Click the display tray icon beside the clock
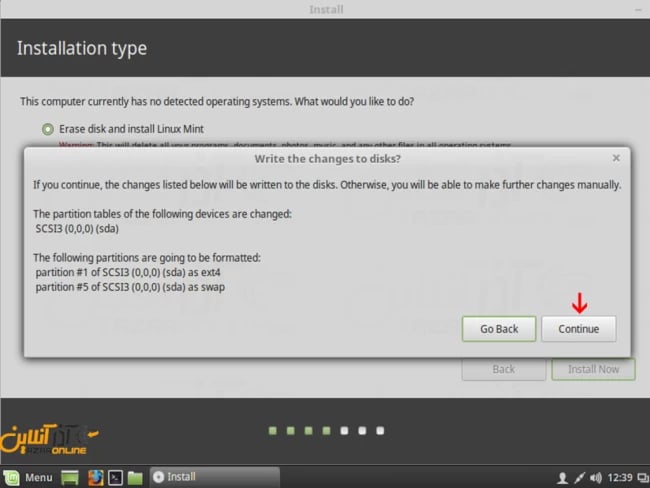Viewport: 650px width, 488px height. [643, 478]
